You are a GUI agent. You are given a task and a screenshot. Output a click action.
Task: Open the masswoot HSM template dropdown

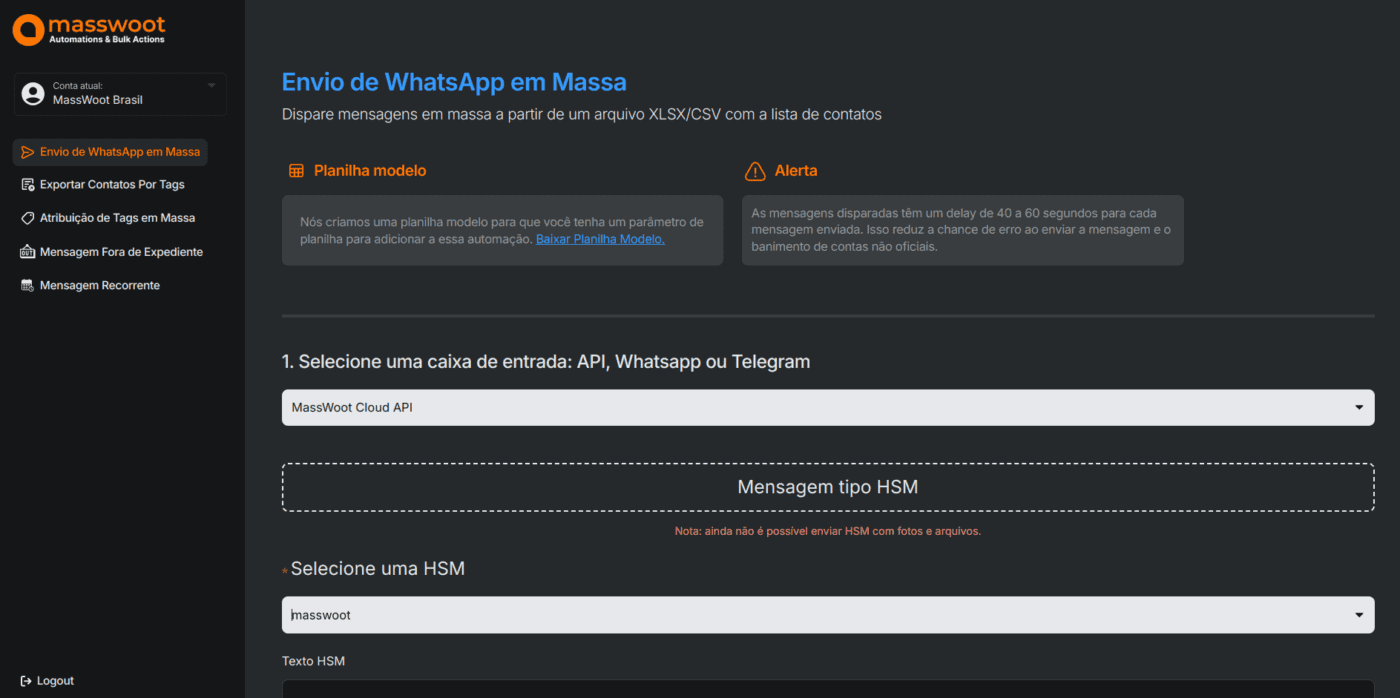tap(827, 615)
